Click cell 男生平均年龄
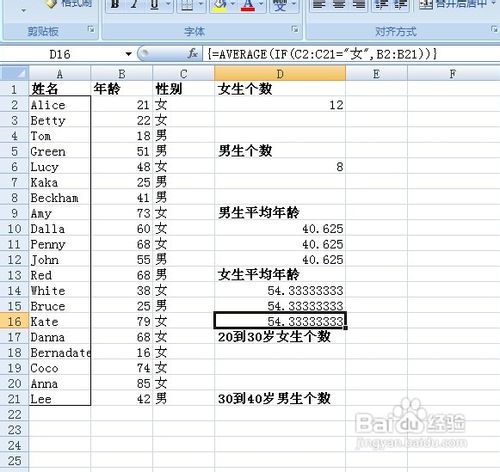The image size is (500, 472). tap(280, 213)
